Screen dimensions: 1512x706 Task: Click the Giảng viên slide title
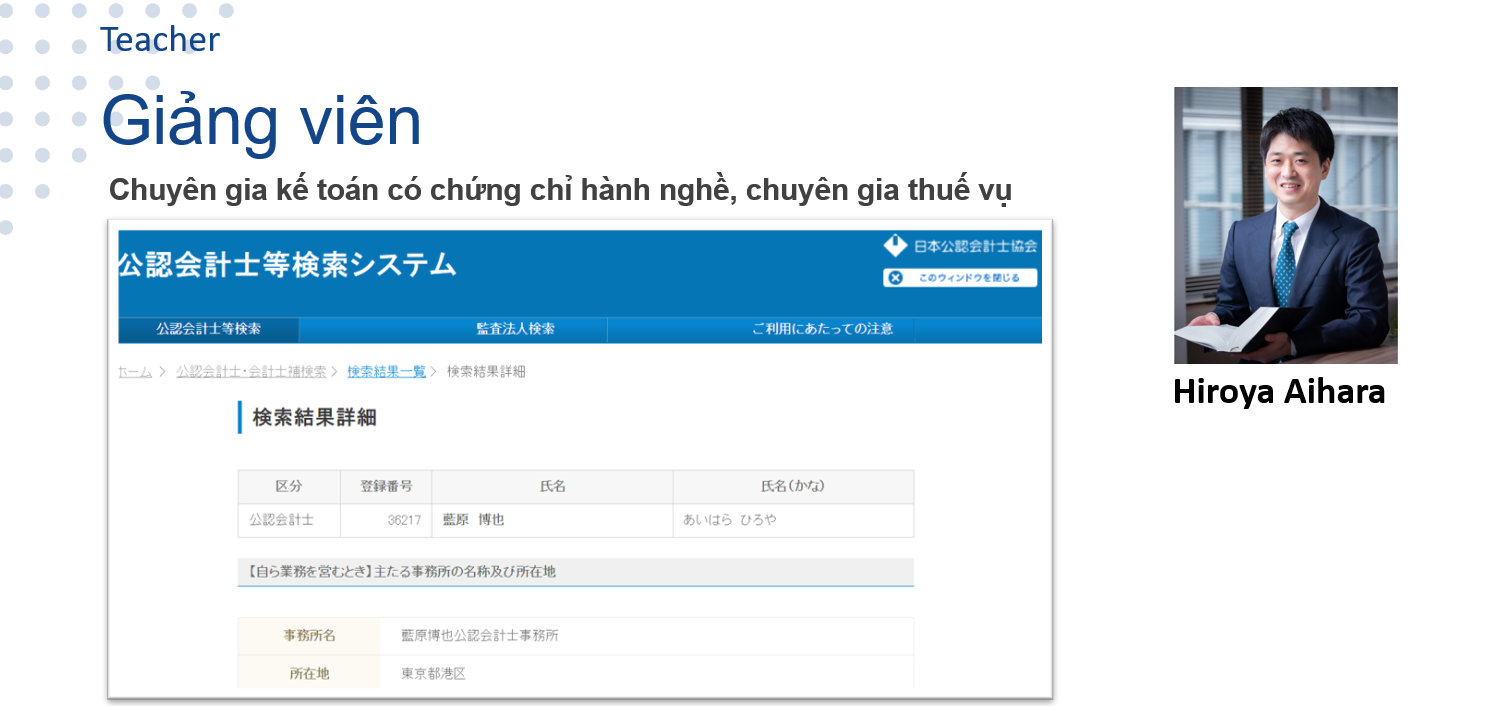(x=261, y=122)
